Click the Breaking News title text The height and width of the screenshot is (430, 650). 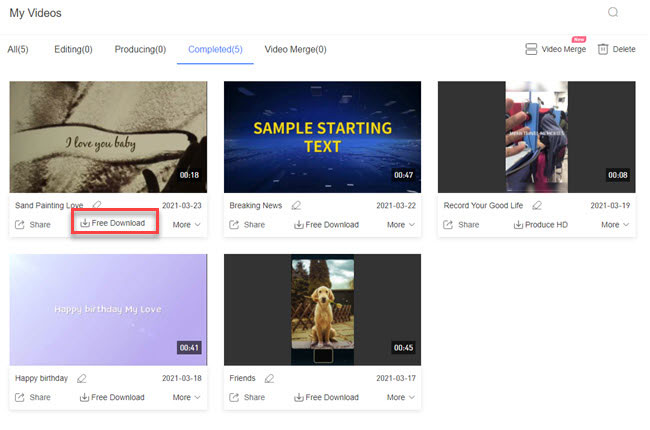pyautogui.click(x=255, y=205)
